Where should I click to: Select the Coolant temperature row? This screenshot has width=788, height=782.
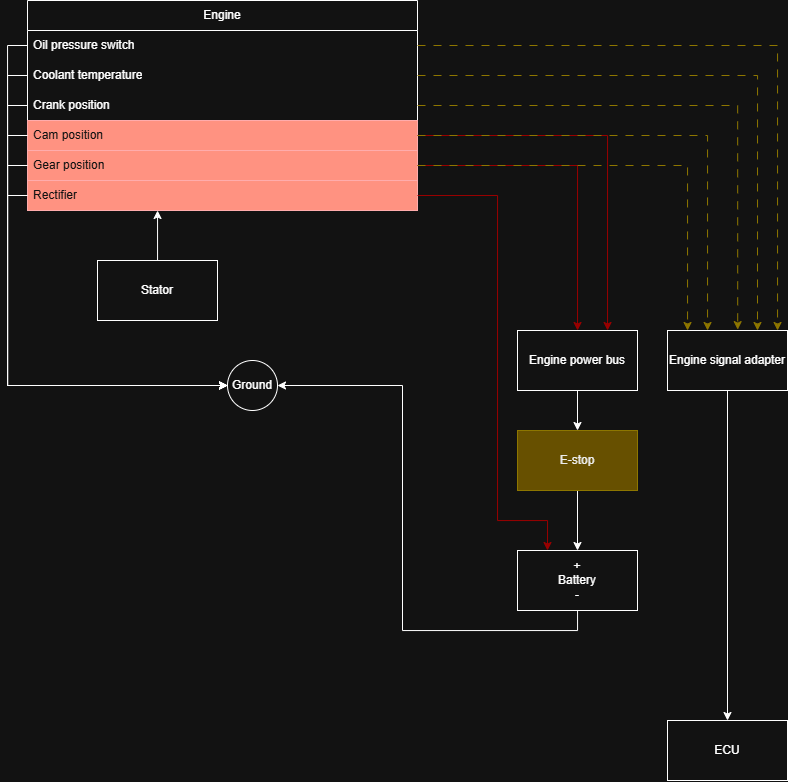coord(222,75)
